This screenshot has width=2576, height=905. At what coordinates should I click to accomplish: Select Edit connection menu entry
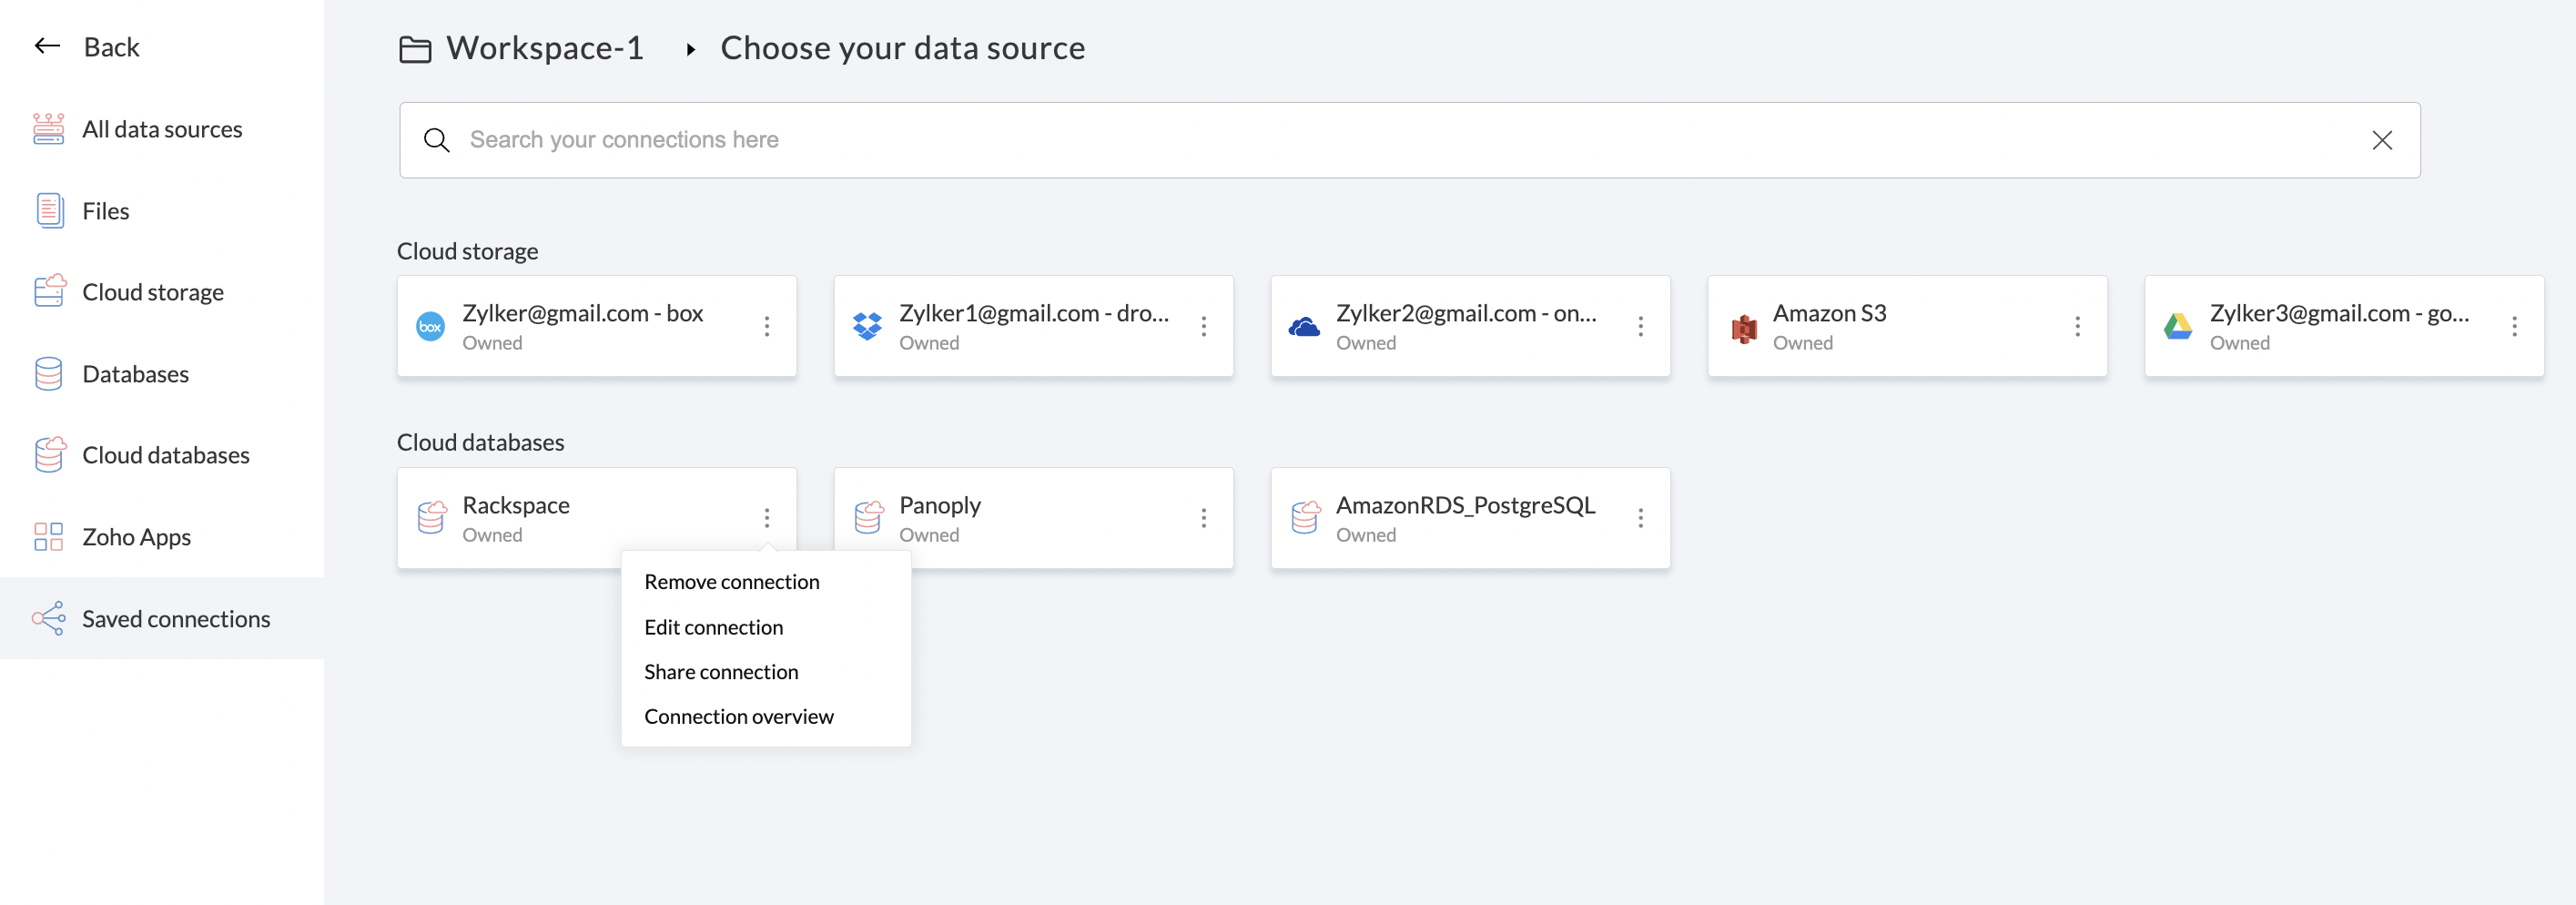(x=713, y=627)
